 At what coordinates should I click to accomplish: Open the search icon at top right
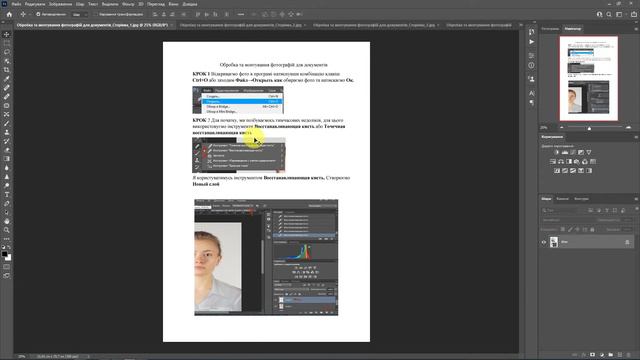tap(609, 14)
